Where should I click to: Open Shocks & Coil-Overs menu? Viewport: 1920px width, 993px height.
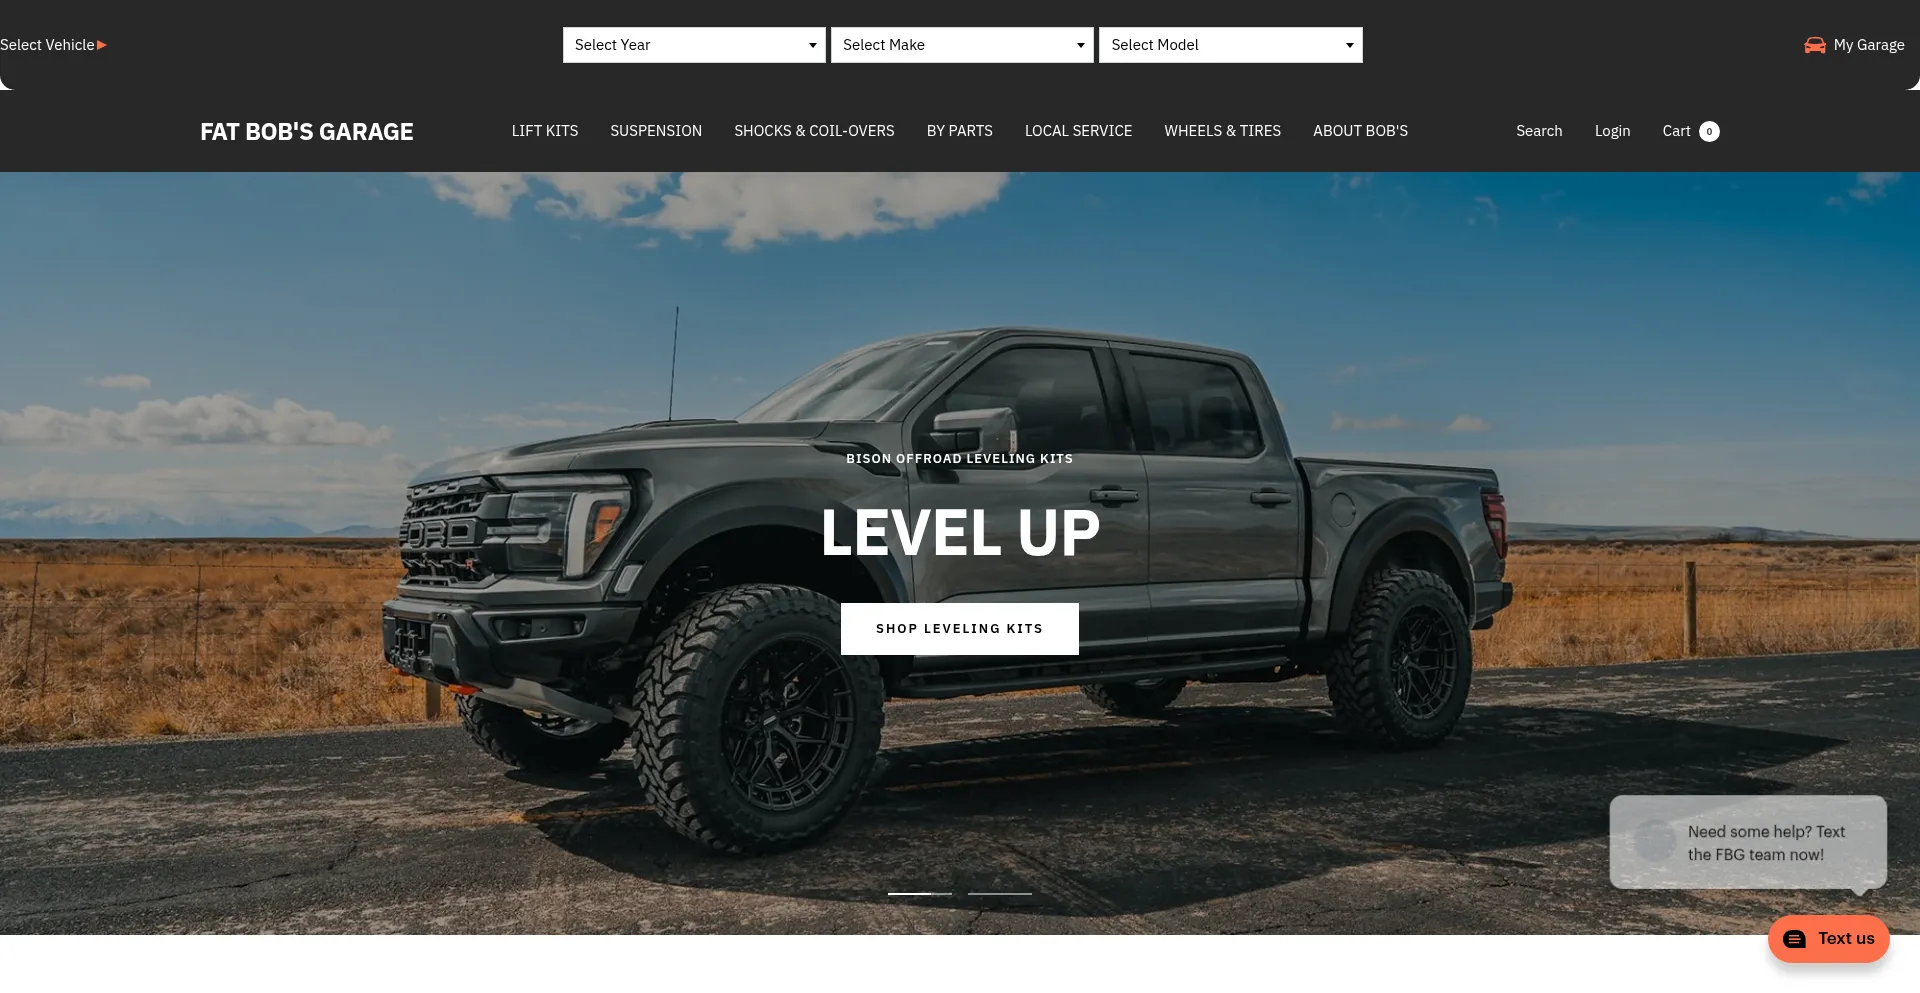tap(814, 131)
